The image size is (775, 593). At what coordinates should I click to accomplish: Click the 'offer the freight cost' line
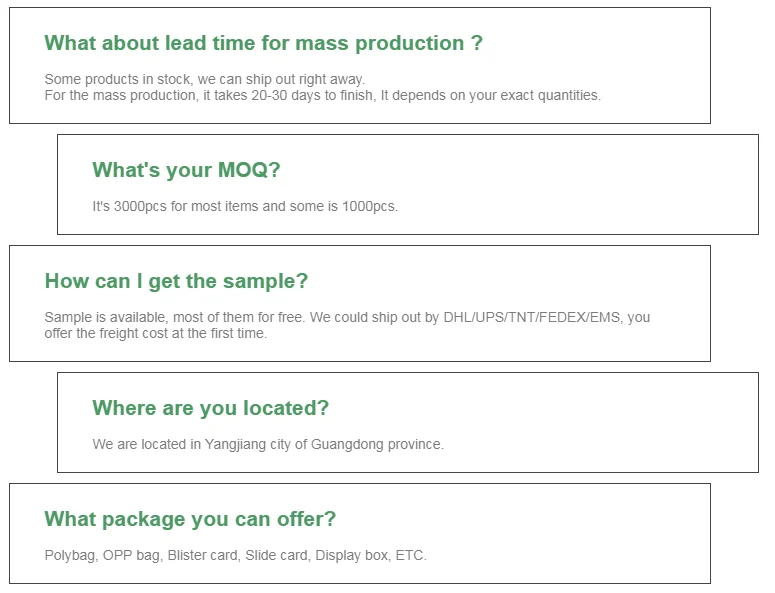click(x=155, y=334)
